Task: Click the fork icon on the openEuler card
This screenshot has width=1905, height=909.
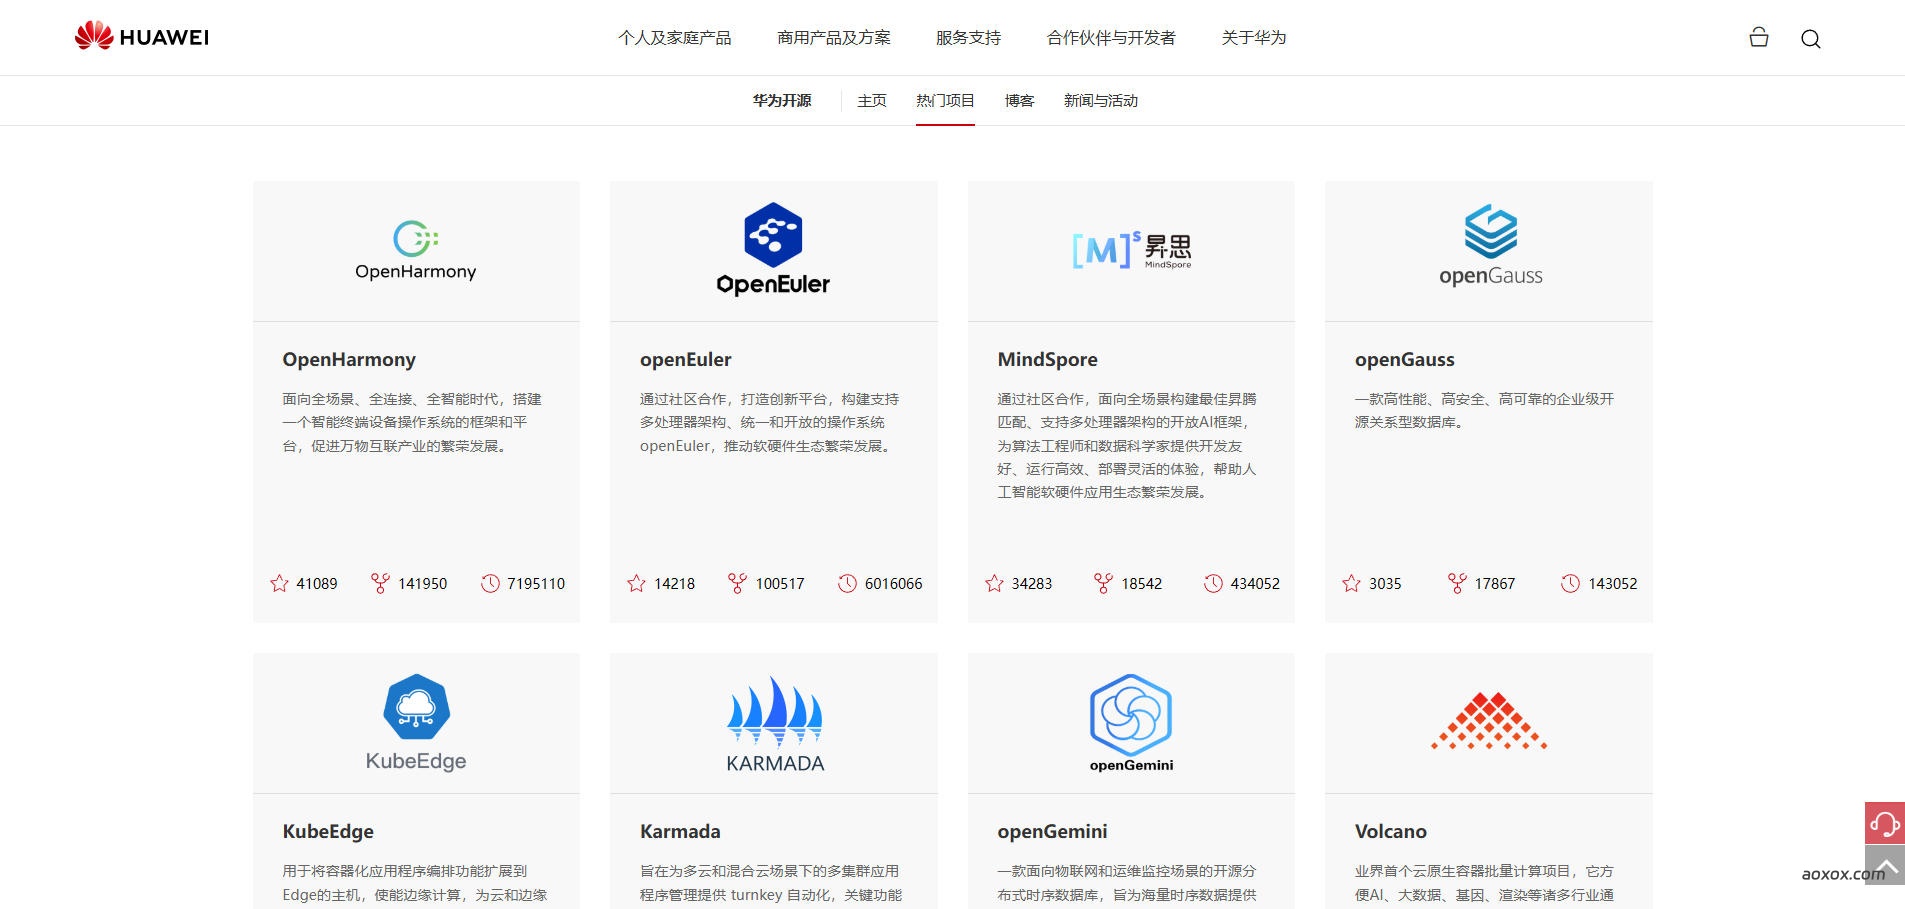Action: click(737, 583)
